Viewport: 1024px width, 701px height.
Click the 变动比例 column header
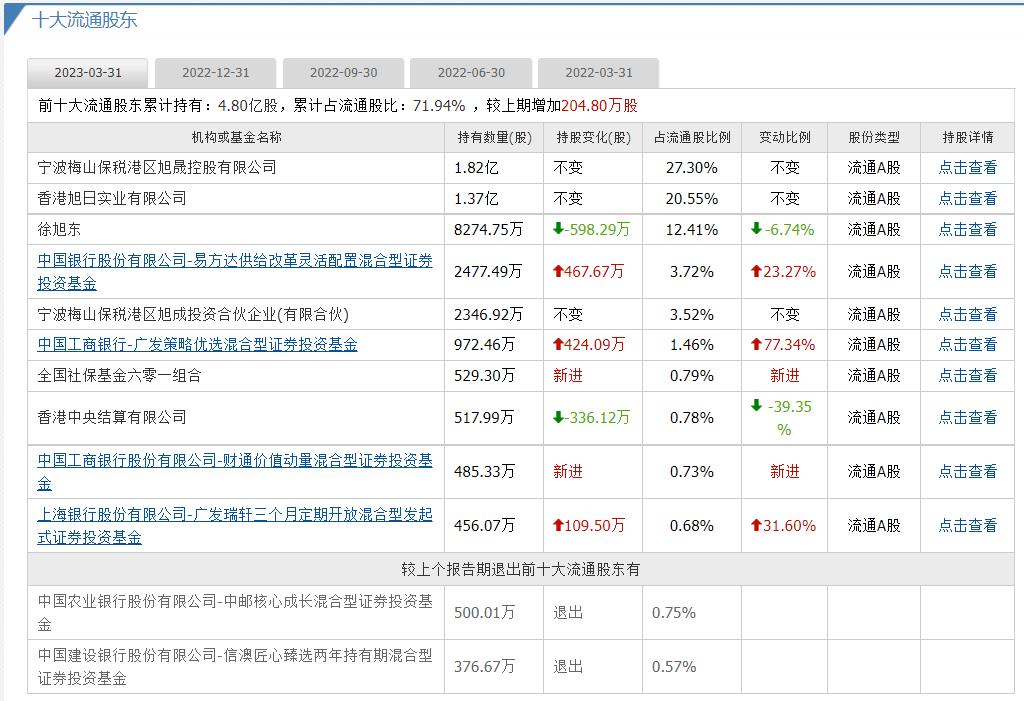coord(784,137)
